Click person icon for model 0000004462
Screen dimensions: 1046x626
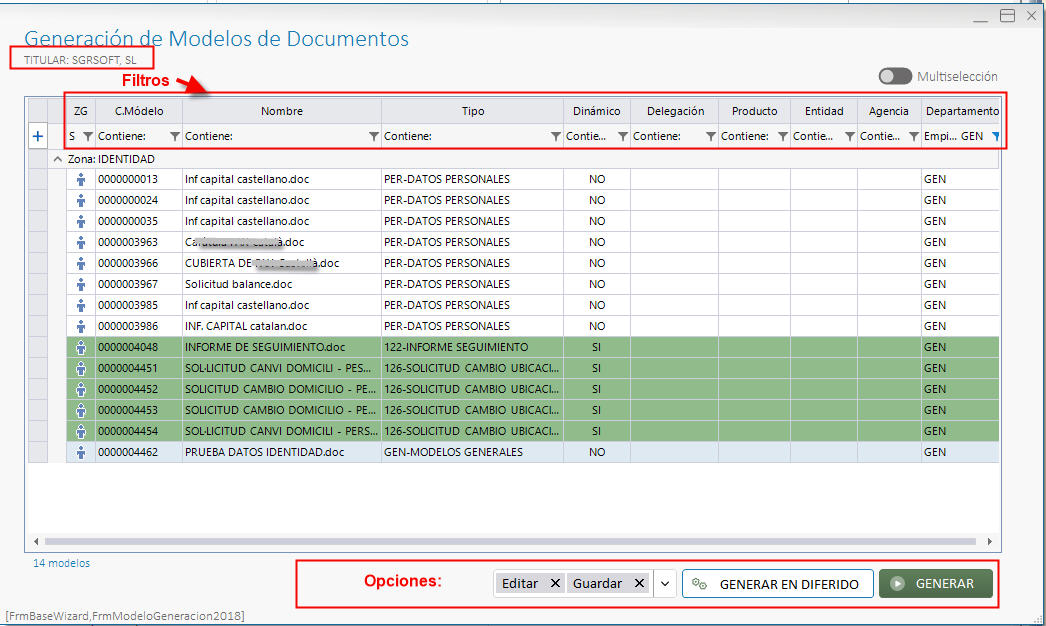point(81,452)
